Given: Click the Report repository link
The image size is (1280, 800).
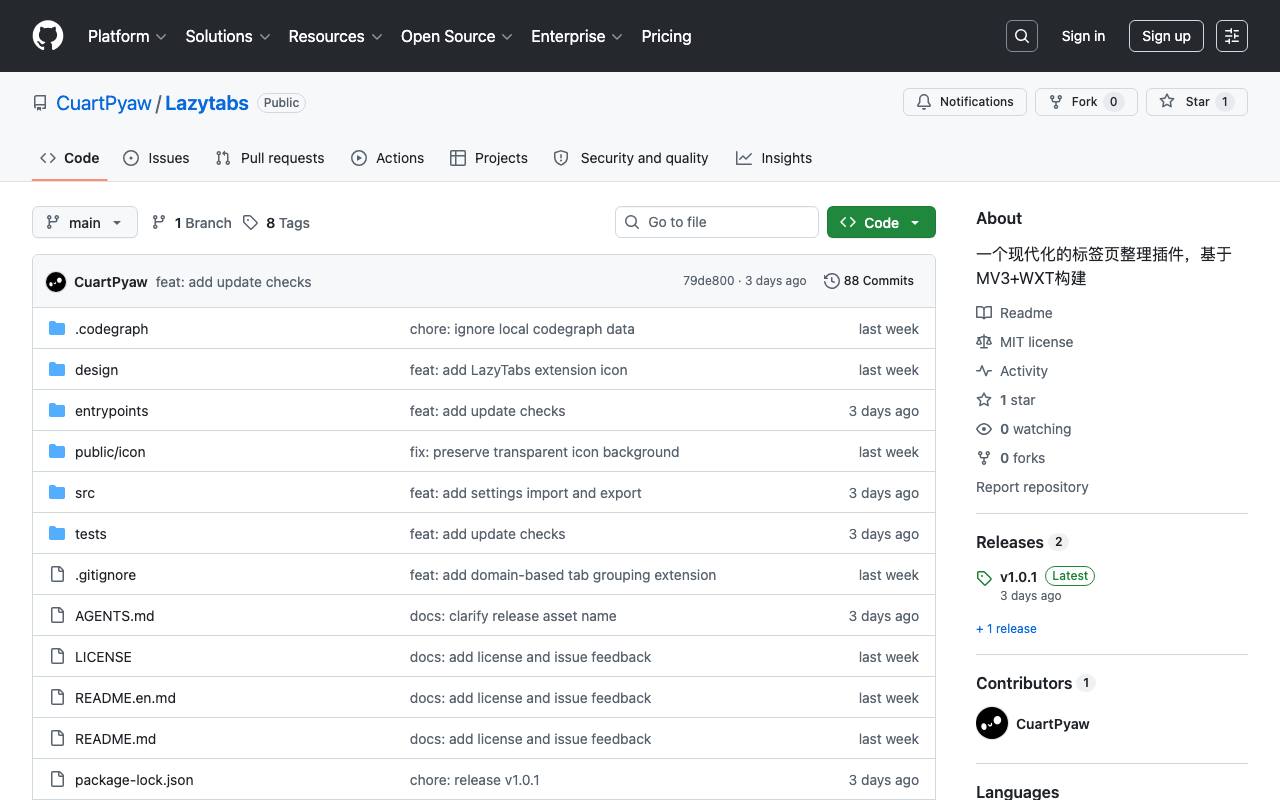Looking at the screenshot, I should tap(1032, 487).
